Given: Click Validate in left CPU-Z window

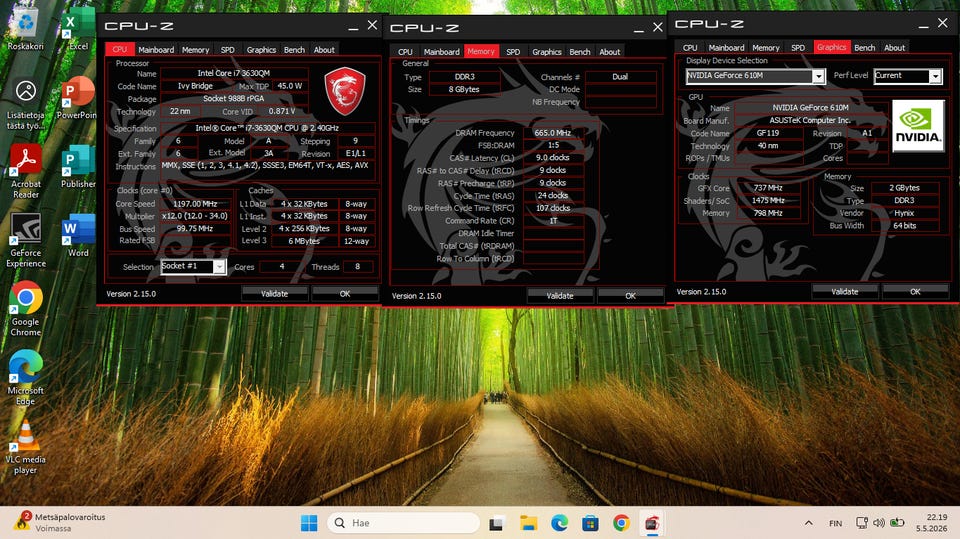Looking at the screenshot, I should click(x=274, y=293).
